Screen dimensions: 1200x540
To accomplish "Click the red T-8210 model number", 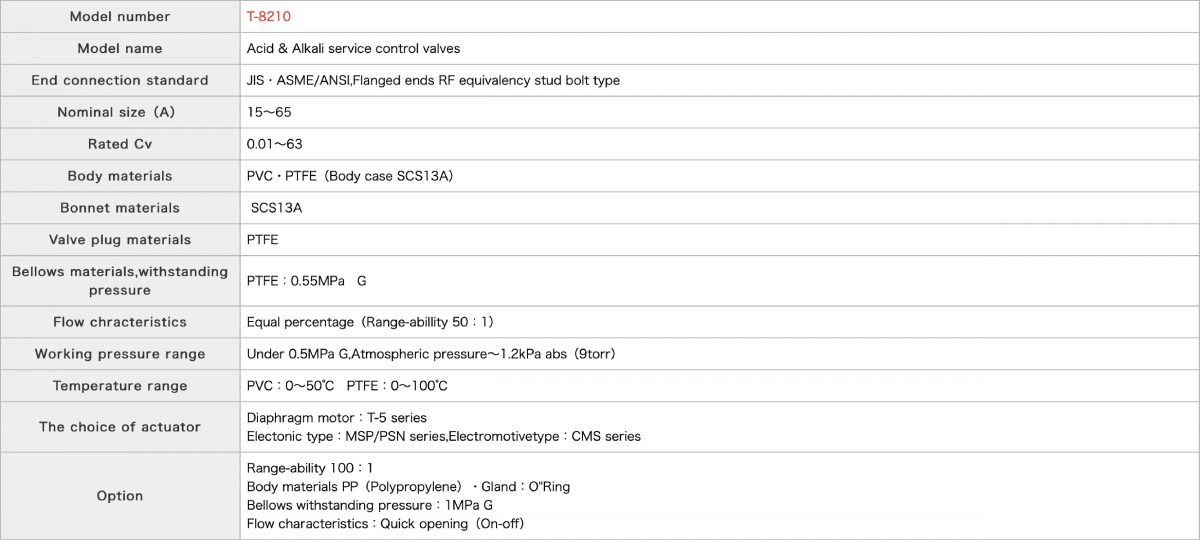I will [x=268, y=16].
